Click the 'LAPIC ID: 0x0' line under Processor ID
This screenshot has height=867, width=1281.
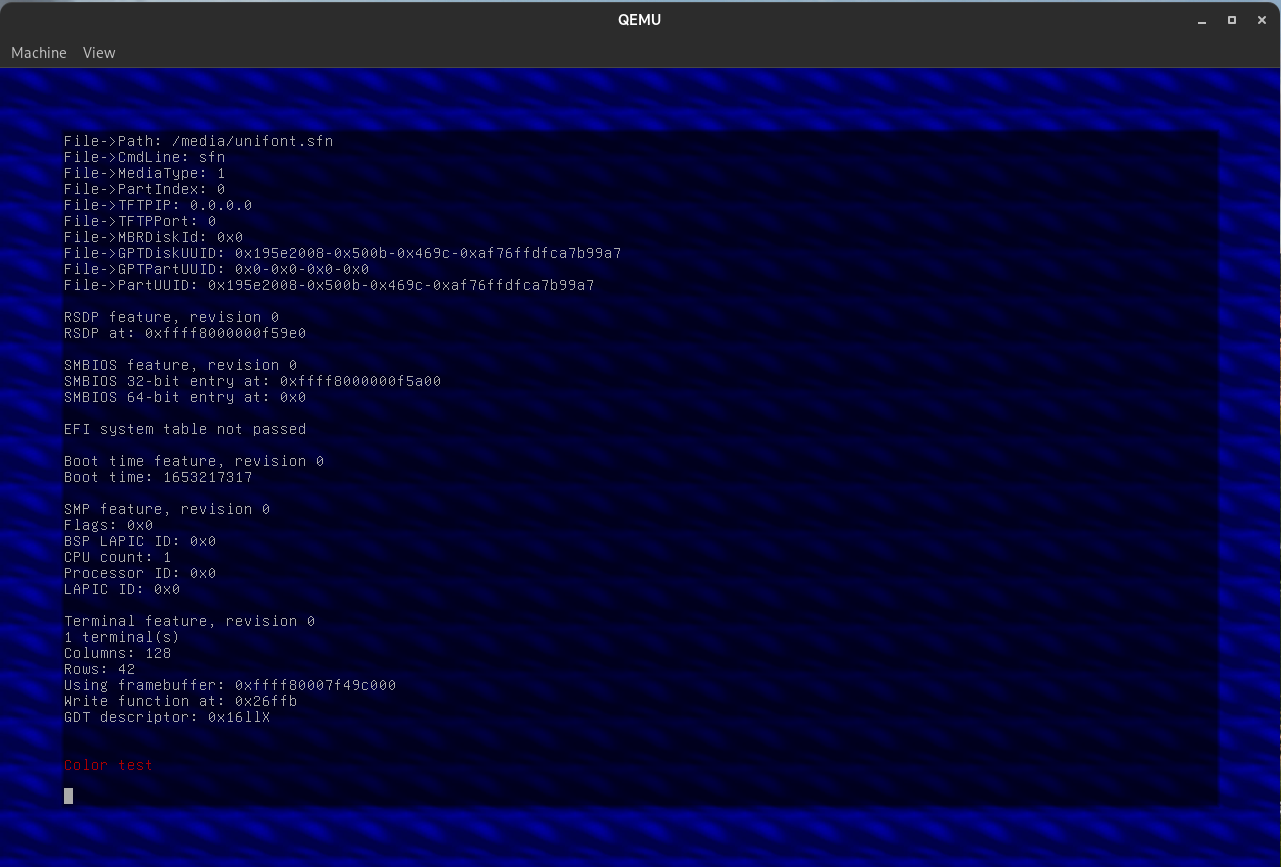coord(122,589)
